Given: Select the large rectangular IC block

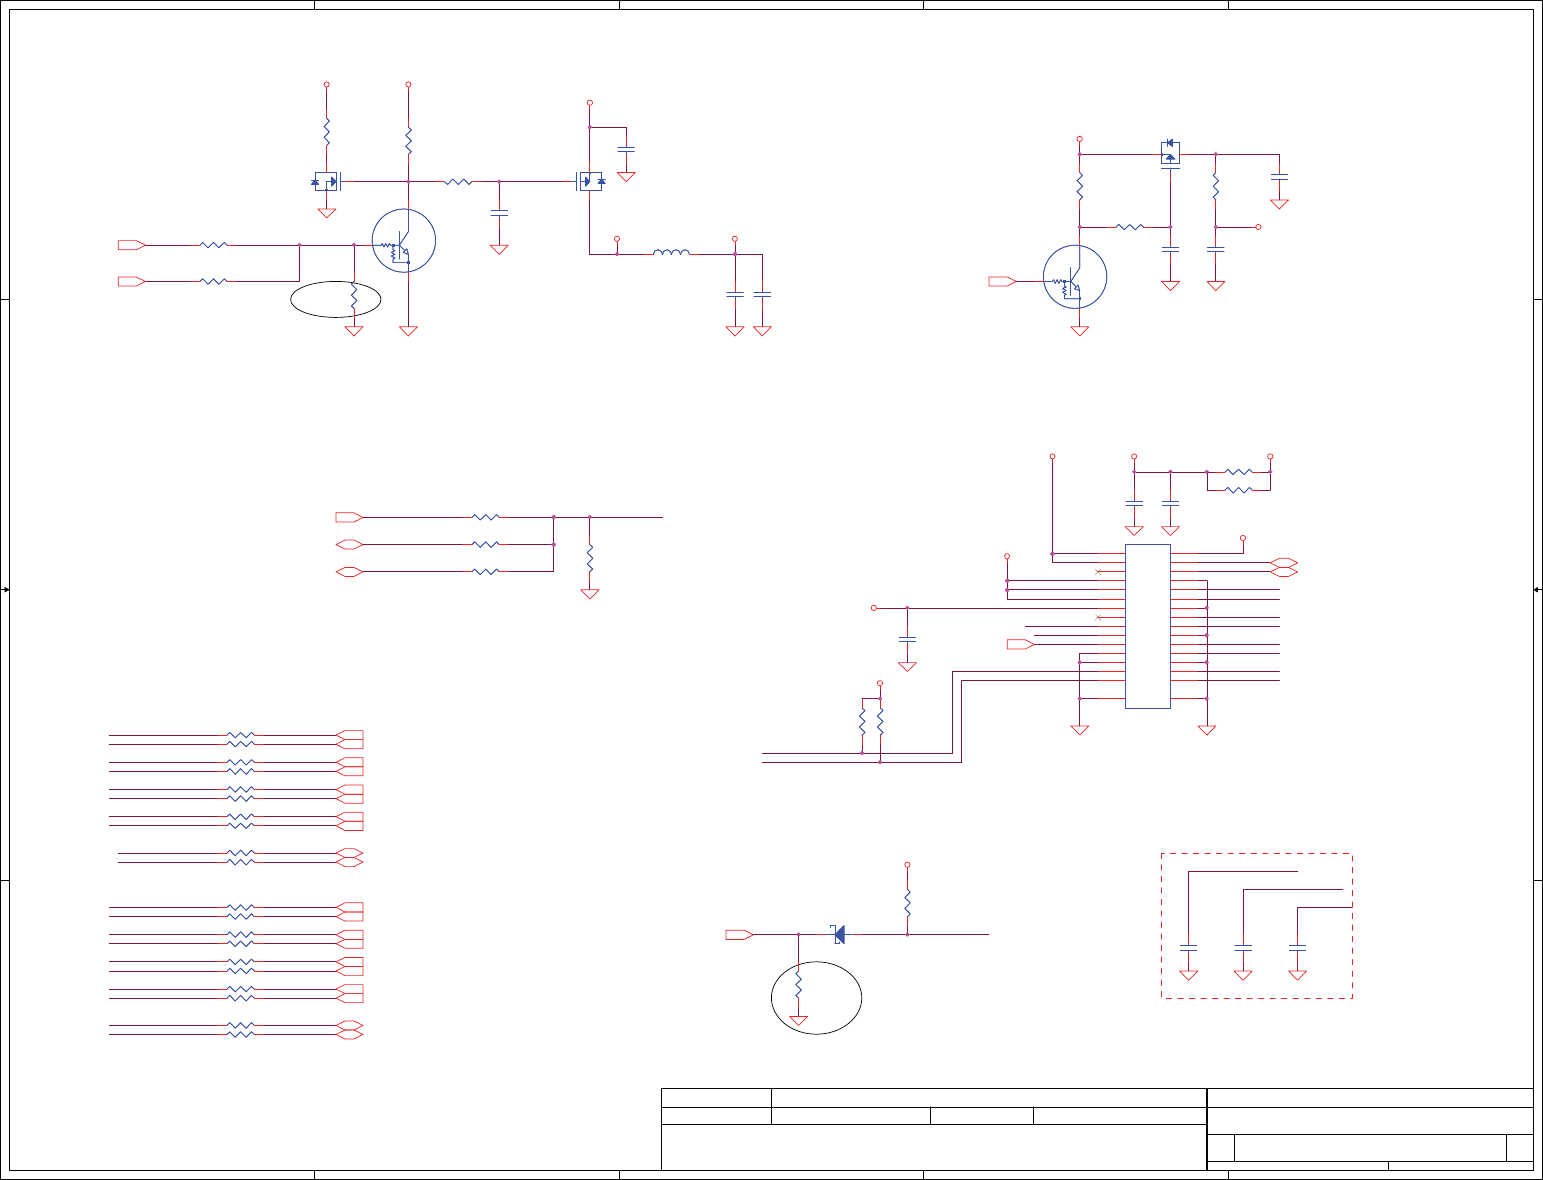Looking at the screenshot, I should pyautogui.click(x=1148, y=626).
